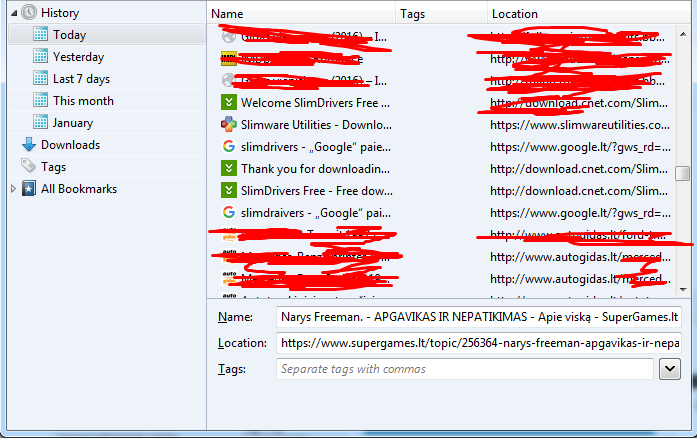
Task: Open the tags dropdown arrow button
Action: [x=669, y=369]
